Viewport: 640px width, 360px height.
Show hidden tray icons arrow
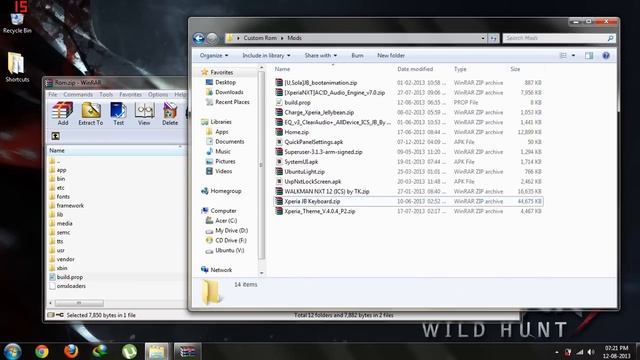557,352
